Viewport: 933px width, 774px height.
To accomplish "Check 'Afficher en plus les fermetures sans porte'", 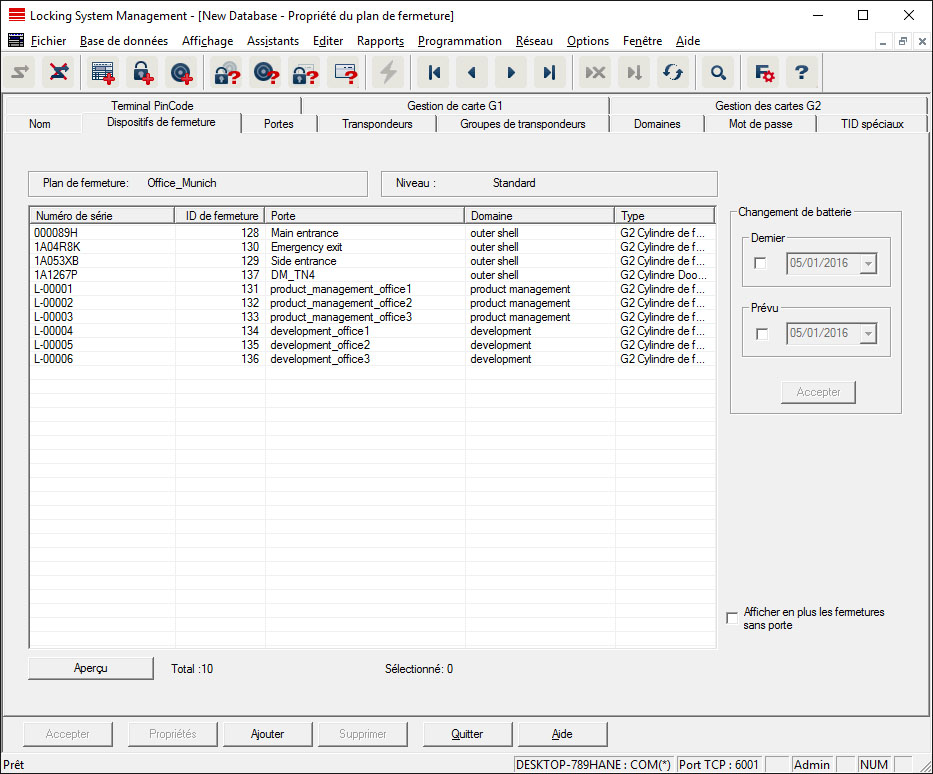I will 733,618.
